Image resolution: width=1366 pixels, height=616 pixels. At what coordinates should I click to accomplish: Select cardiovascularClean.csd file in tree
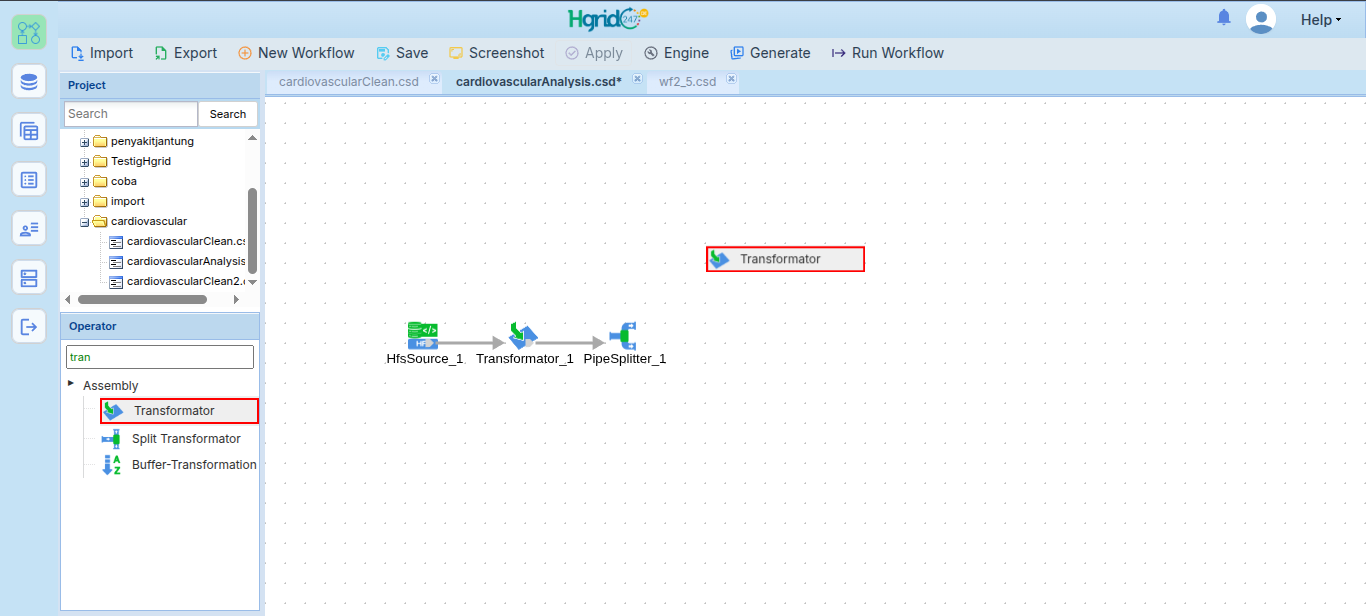pyautogui.click(x=186, y=242)
